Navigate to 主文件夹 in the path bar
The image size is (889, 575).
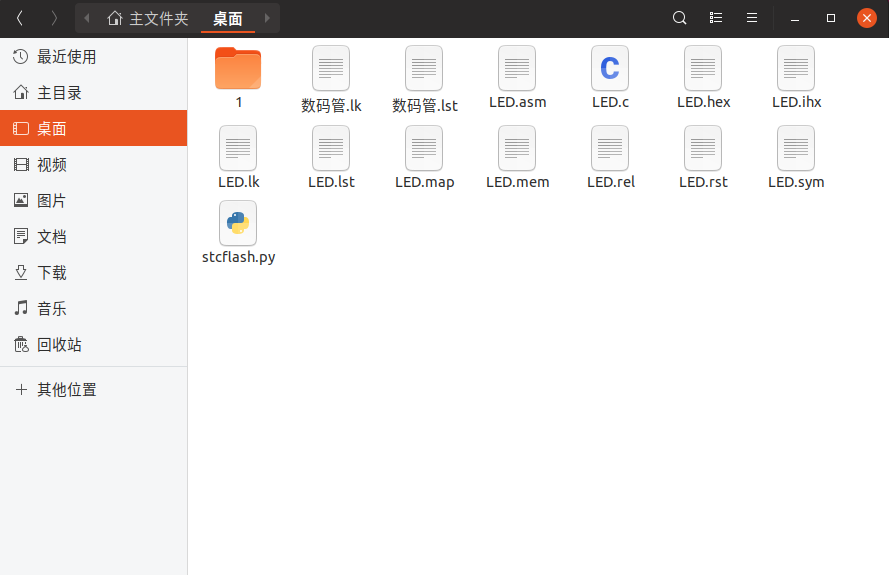[147, 18]
